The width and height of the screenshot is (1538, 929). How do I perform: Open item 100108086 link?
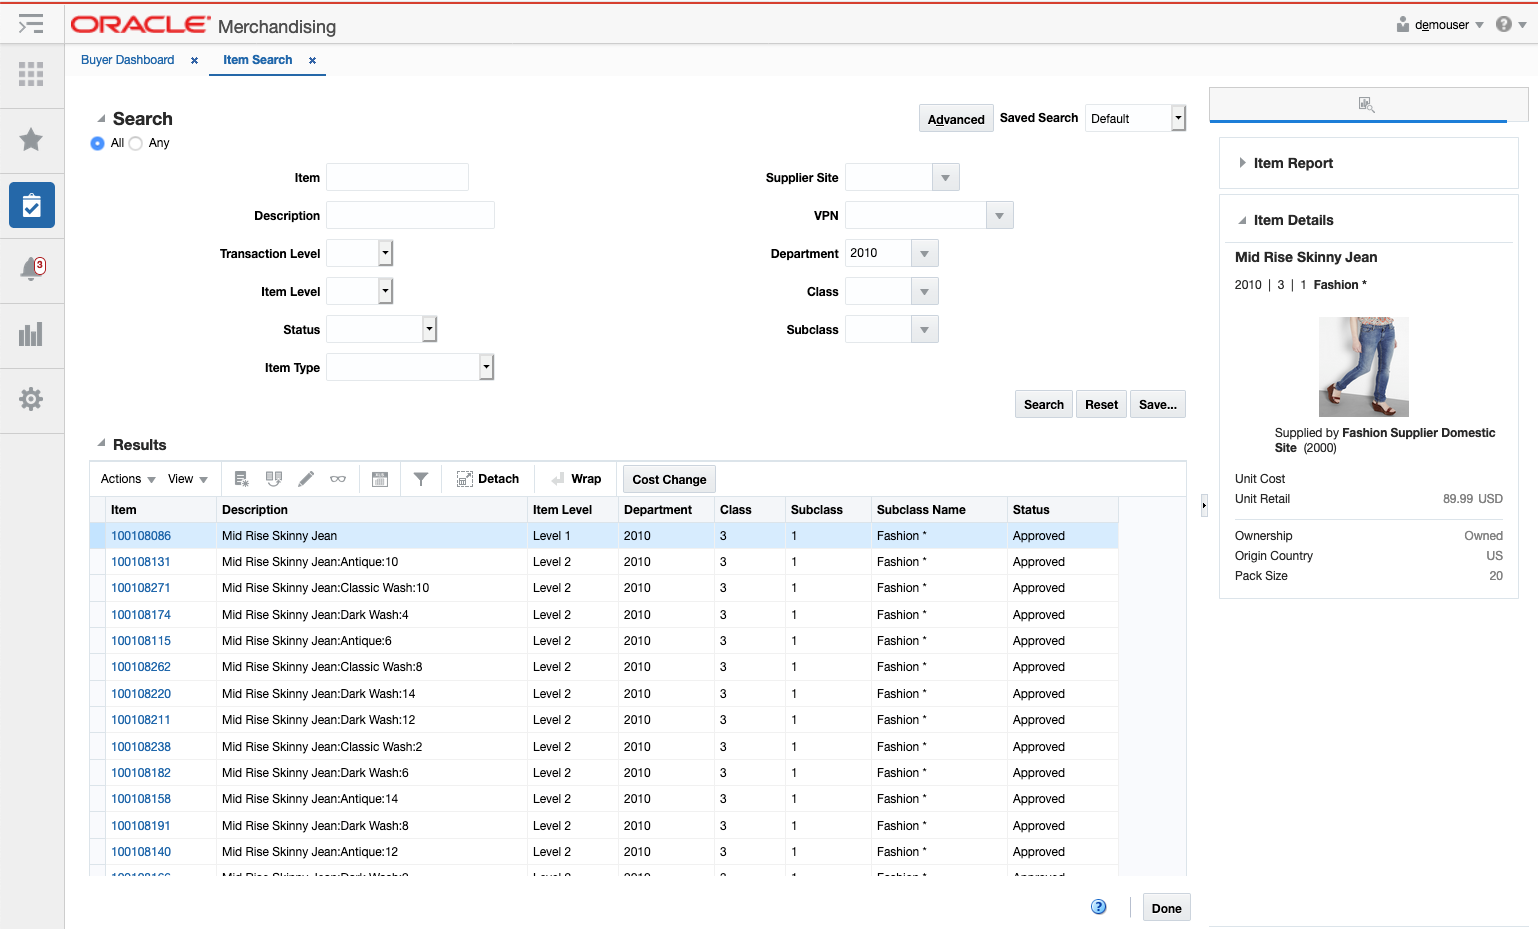(140, 535)
